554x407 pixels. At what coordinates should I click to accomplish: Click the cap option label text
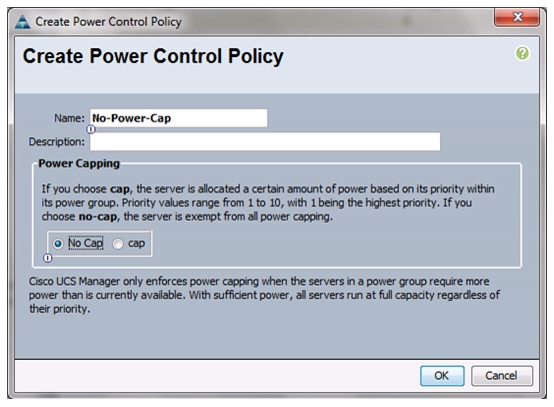[x=136, y=243]
